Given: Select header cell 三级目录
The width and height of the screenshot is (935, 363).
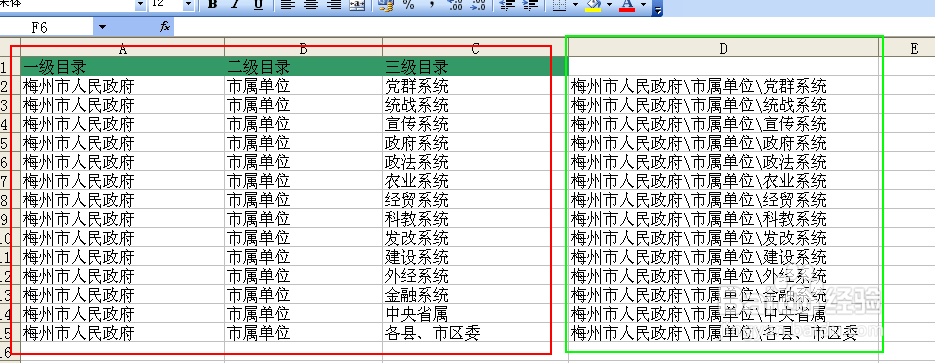Looking at the screenshot, I should pos(475,66).
